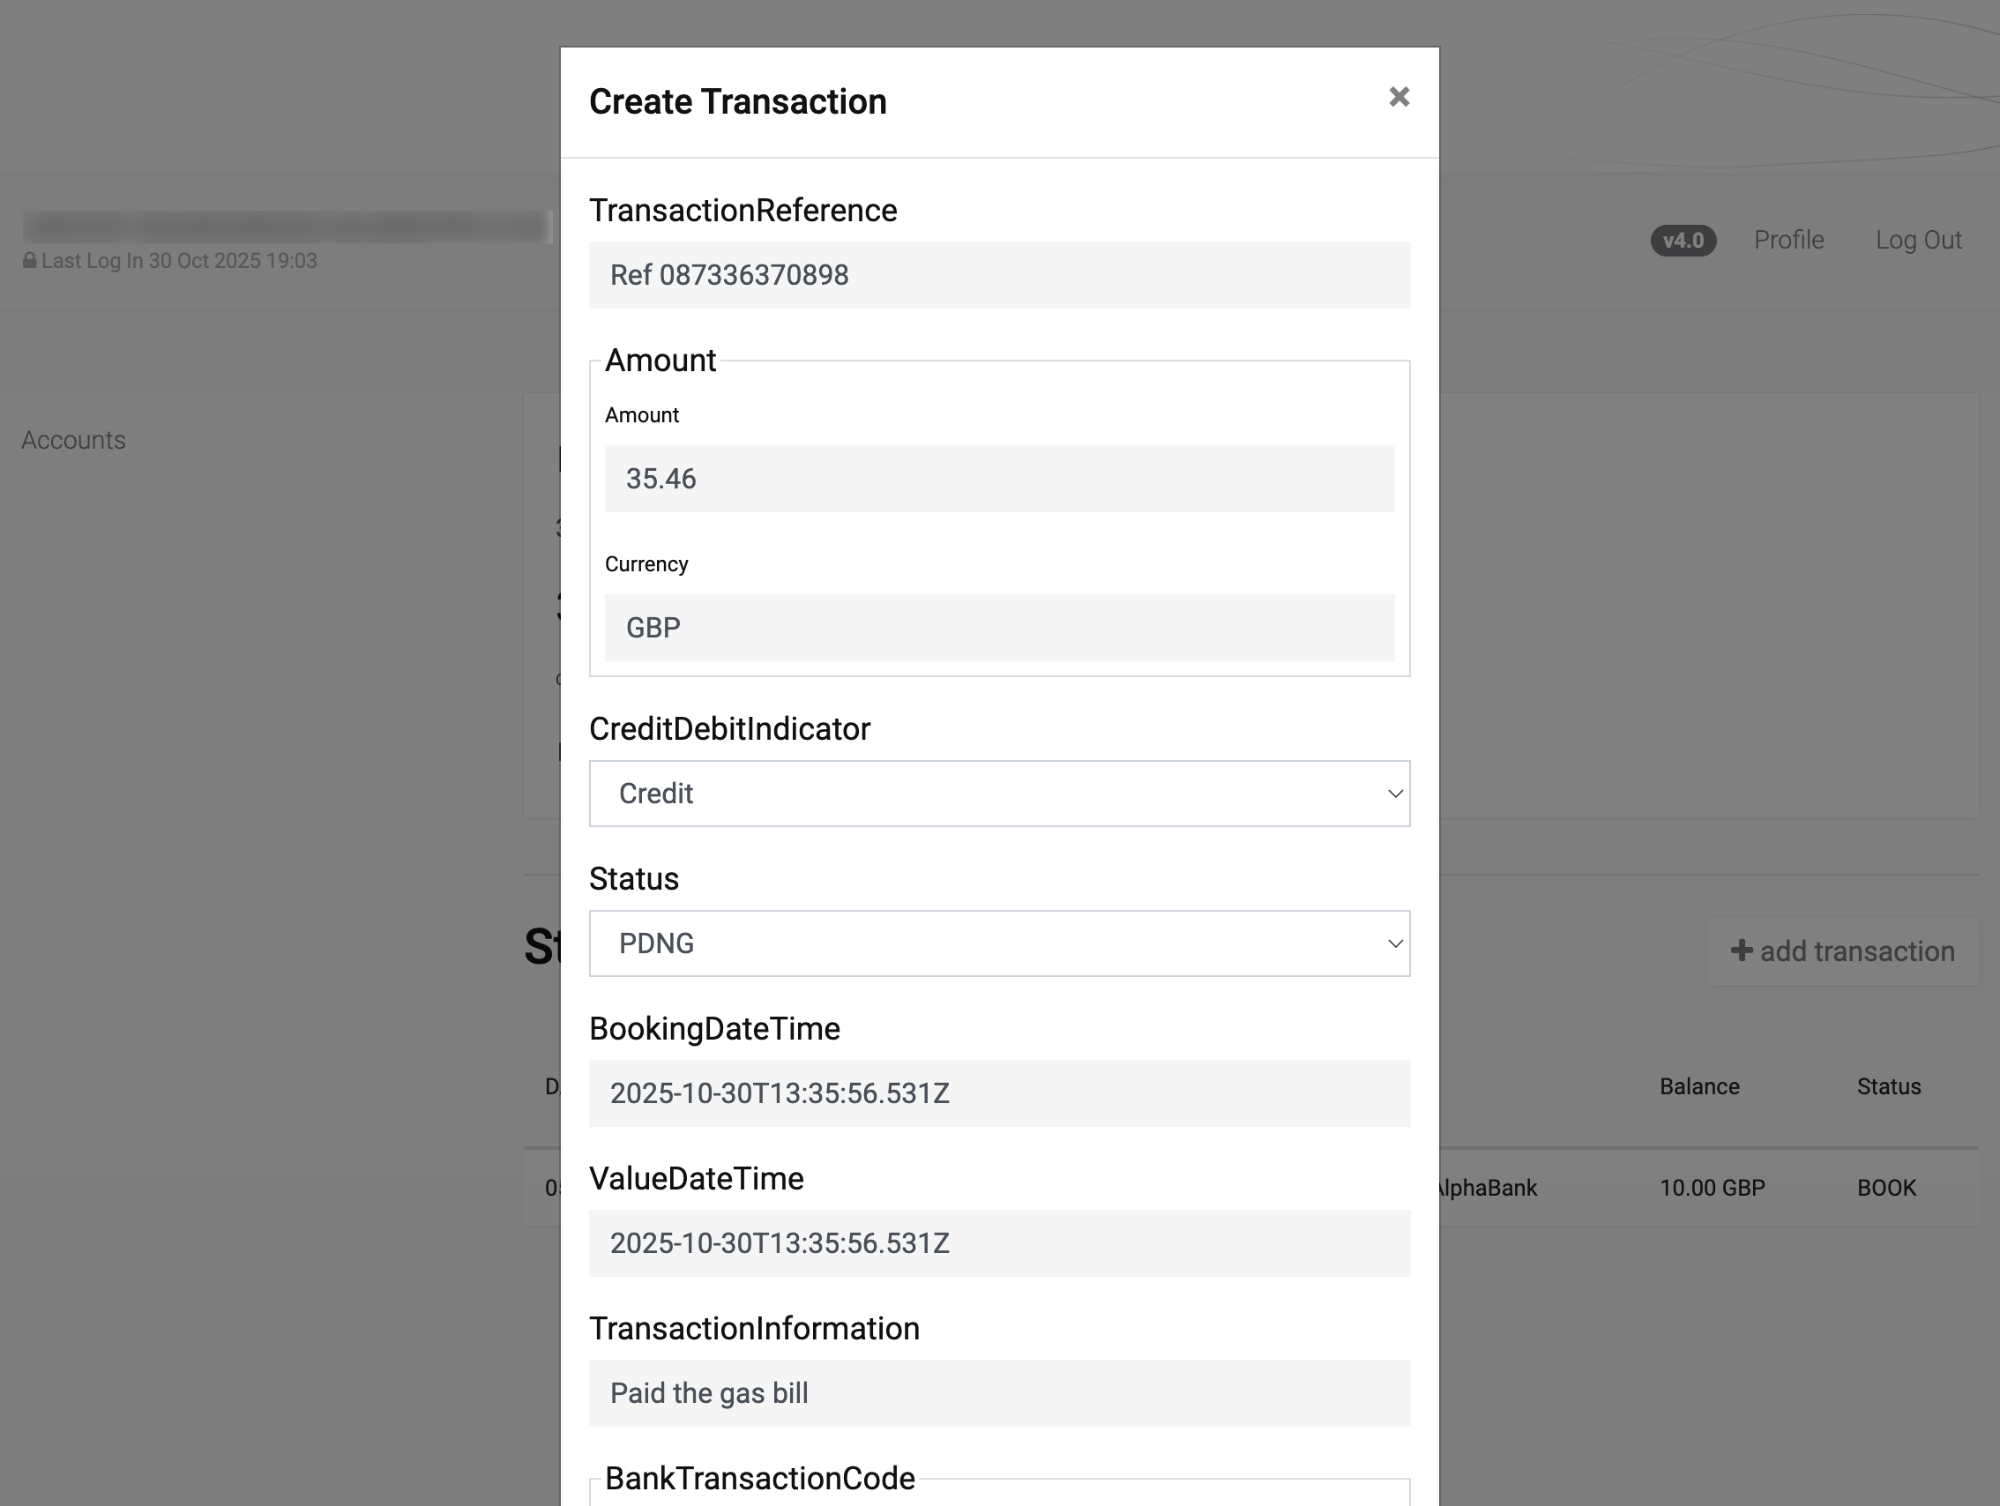Select the BOOK status cell

tap(1886, 1188)
